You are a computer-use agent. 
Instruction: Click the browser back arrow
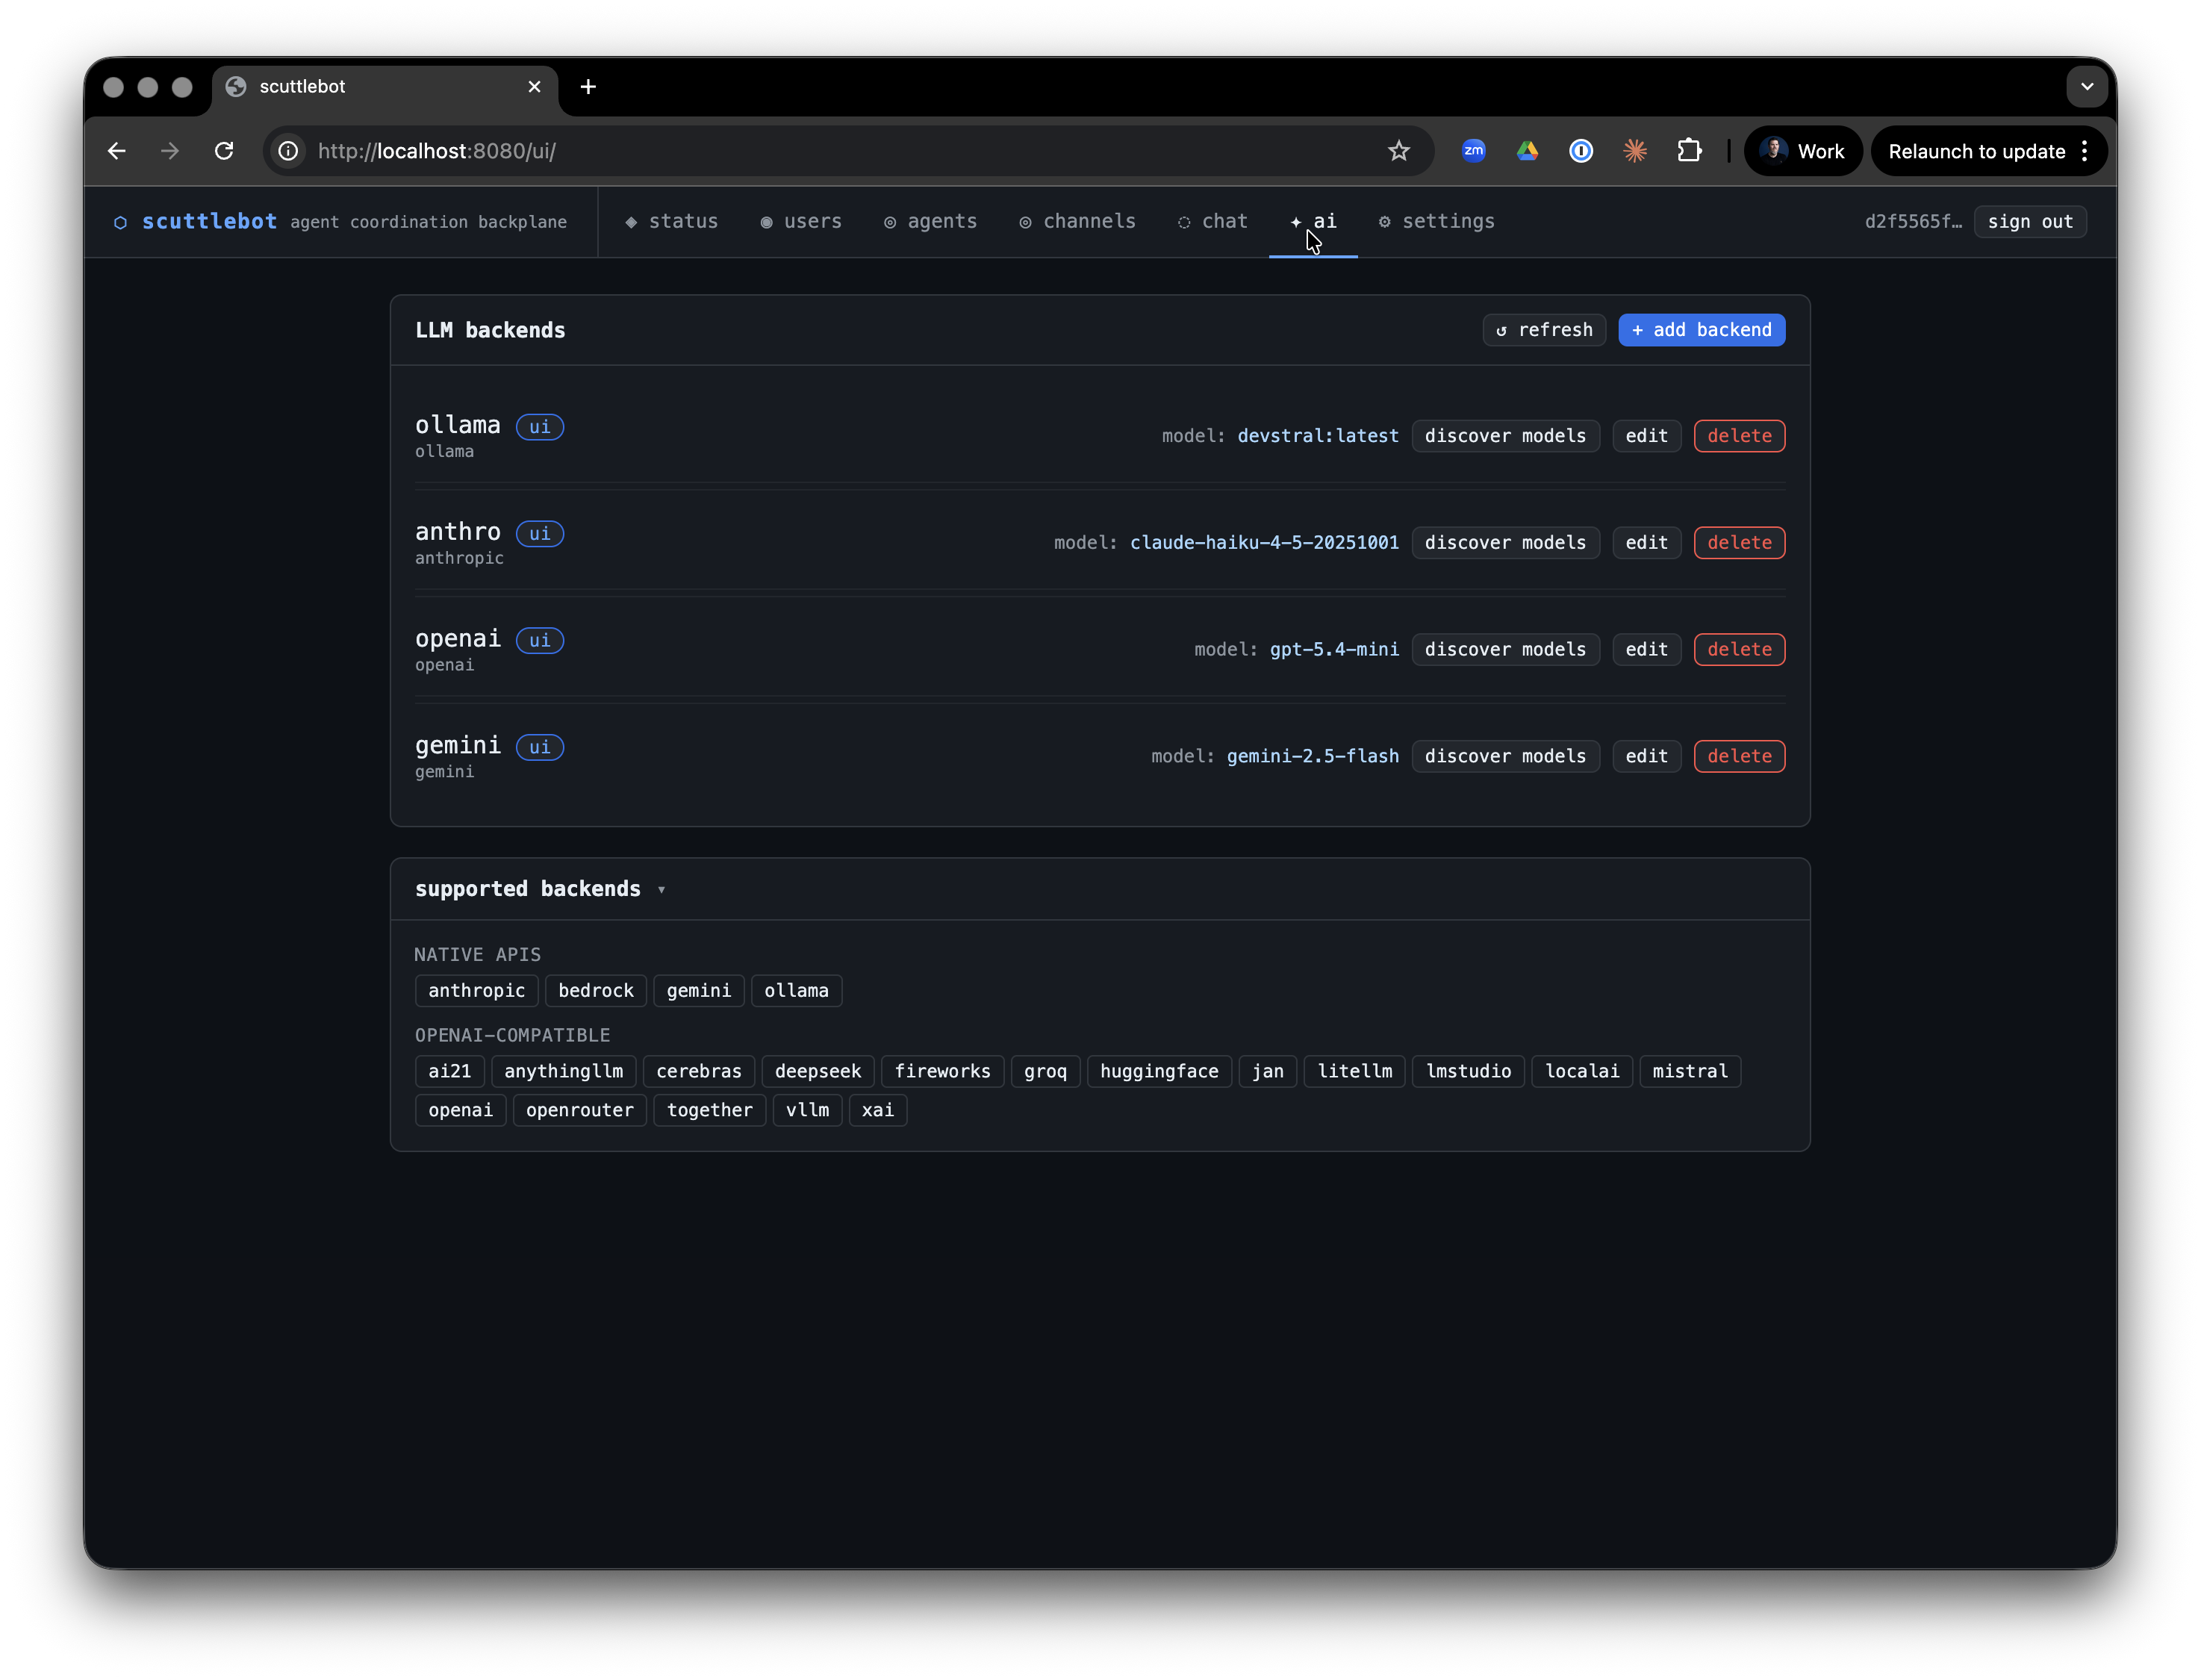point(116,151)
